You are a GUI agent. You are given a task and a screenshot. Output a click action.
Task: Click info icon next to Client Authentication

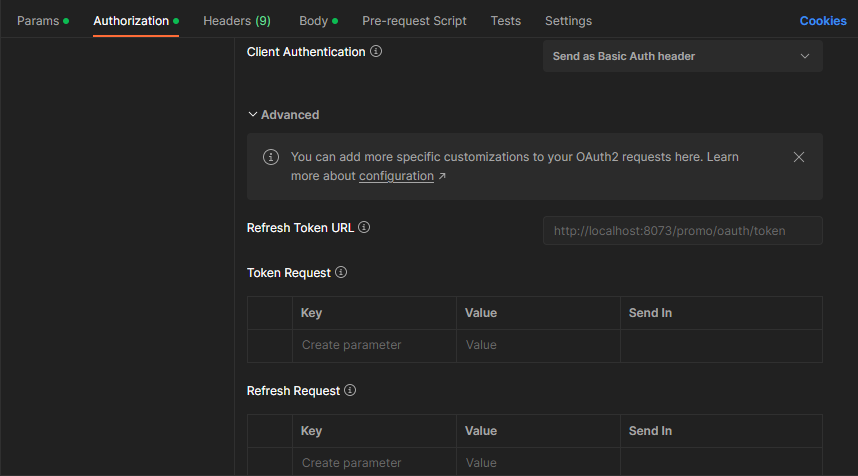click(x=376, y=52)
